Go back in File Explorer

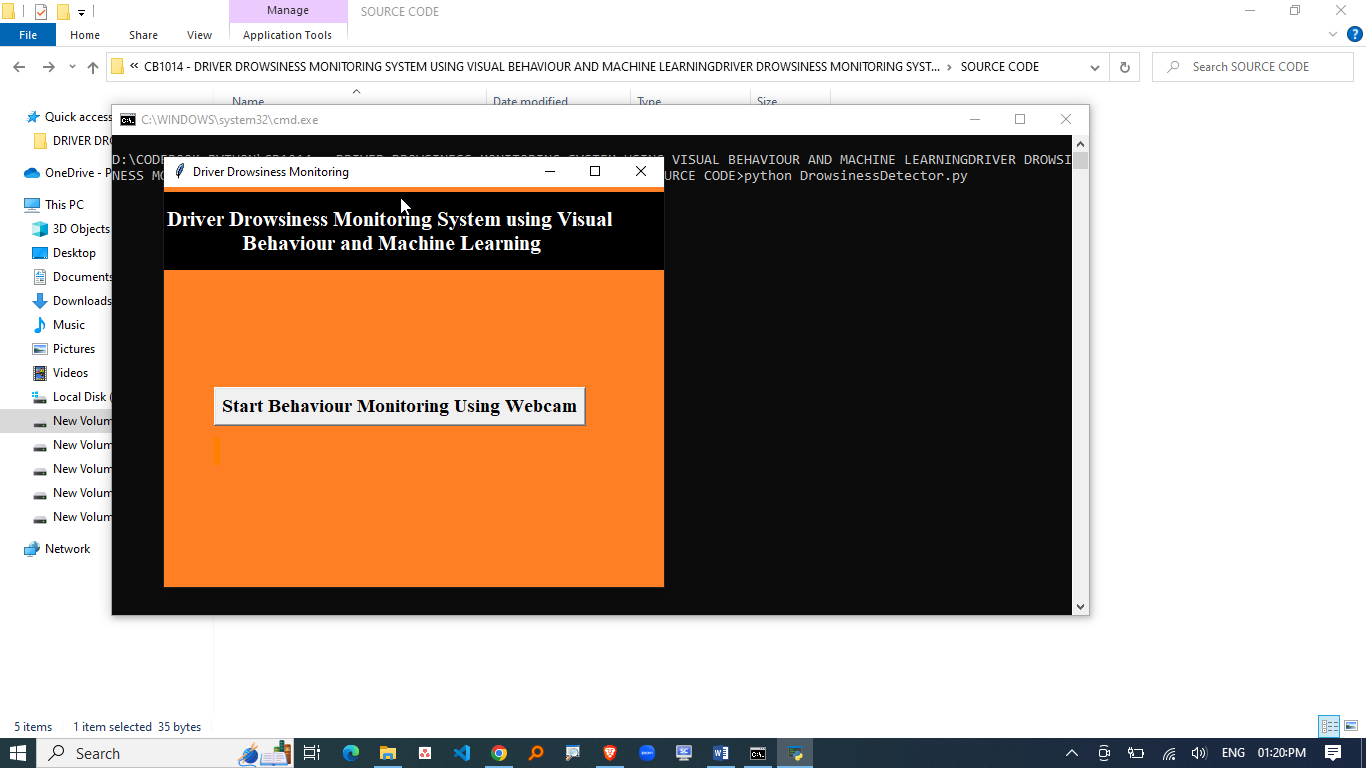pos(19,67)
